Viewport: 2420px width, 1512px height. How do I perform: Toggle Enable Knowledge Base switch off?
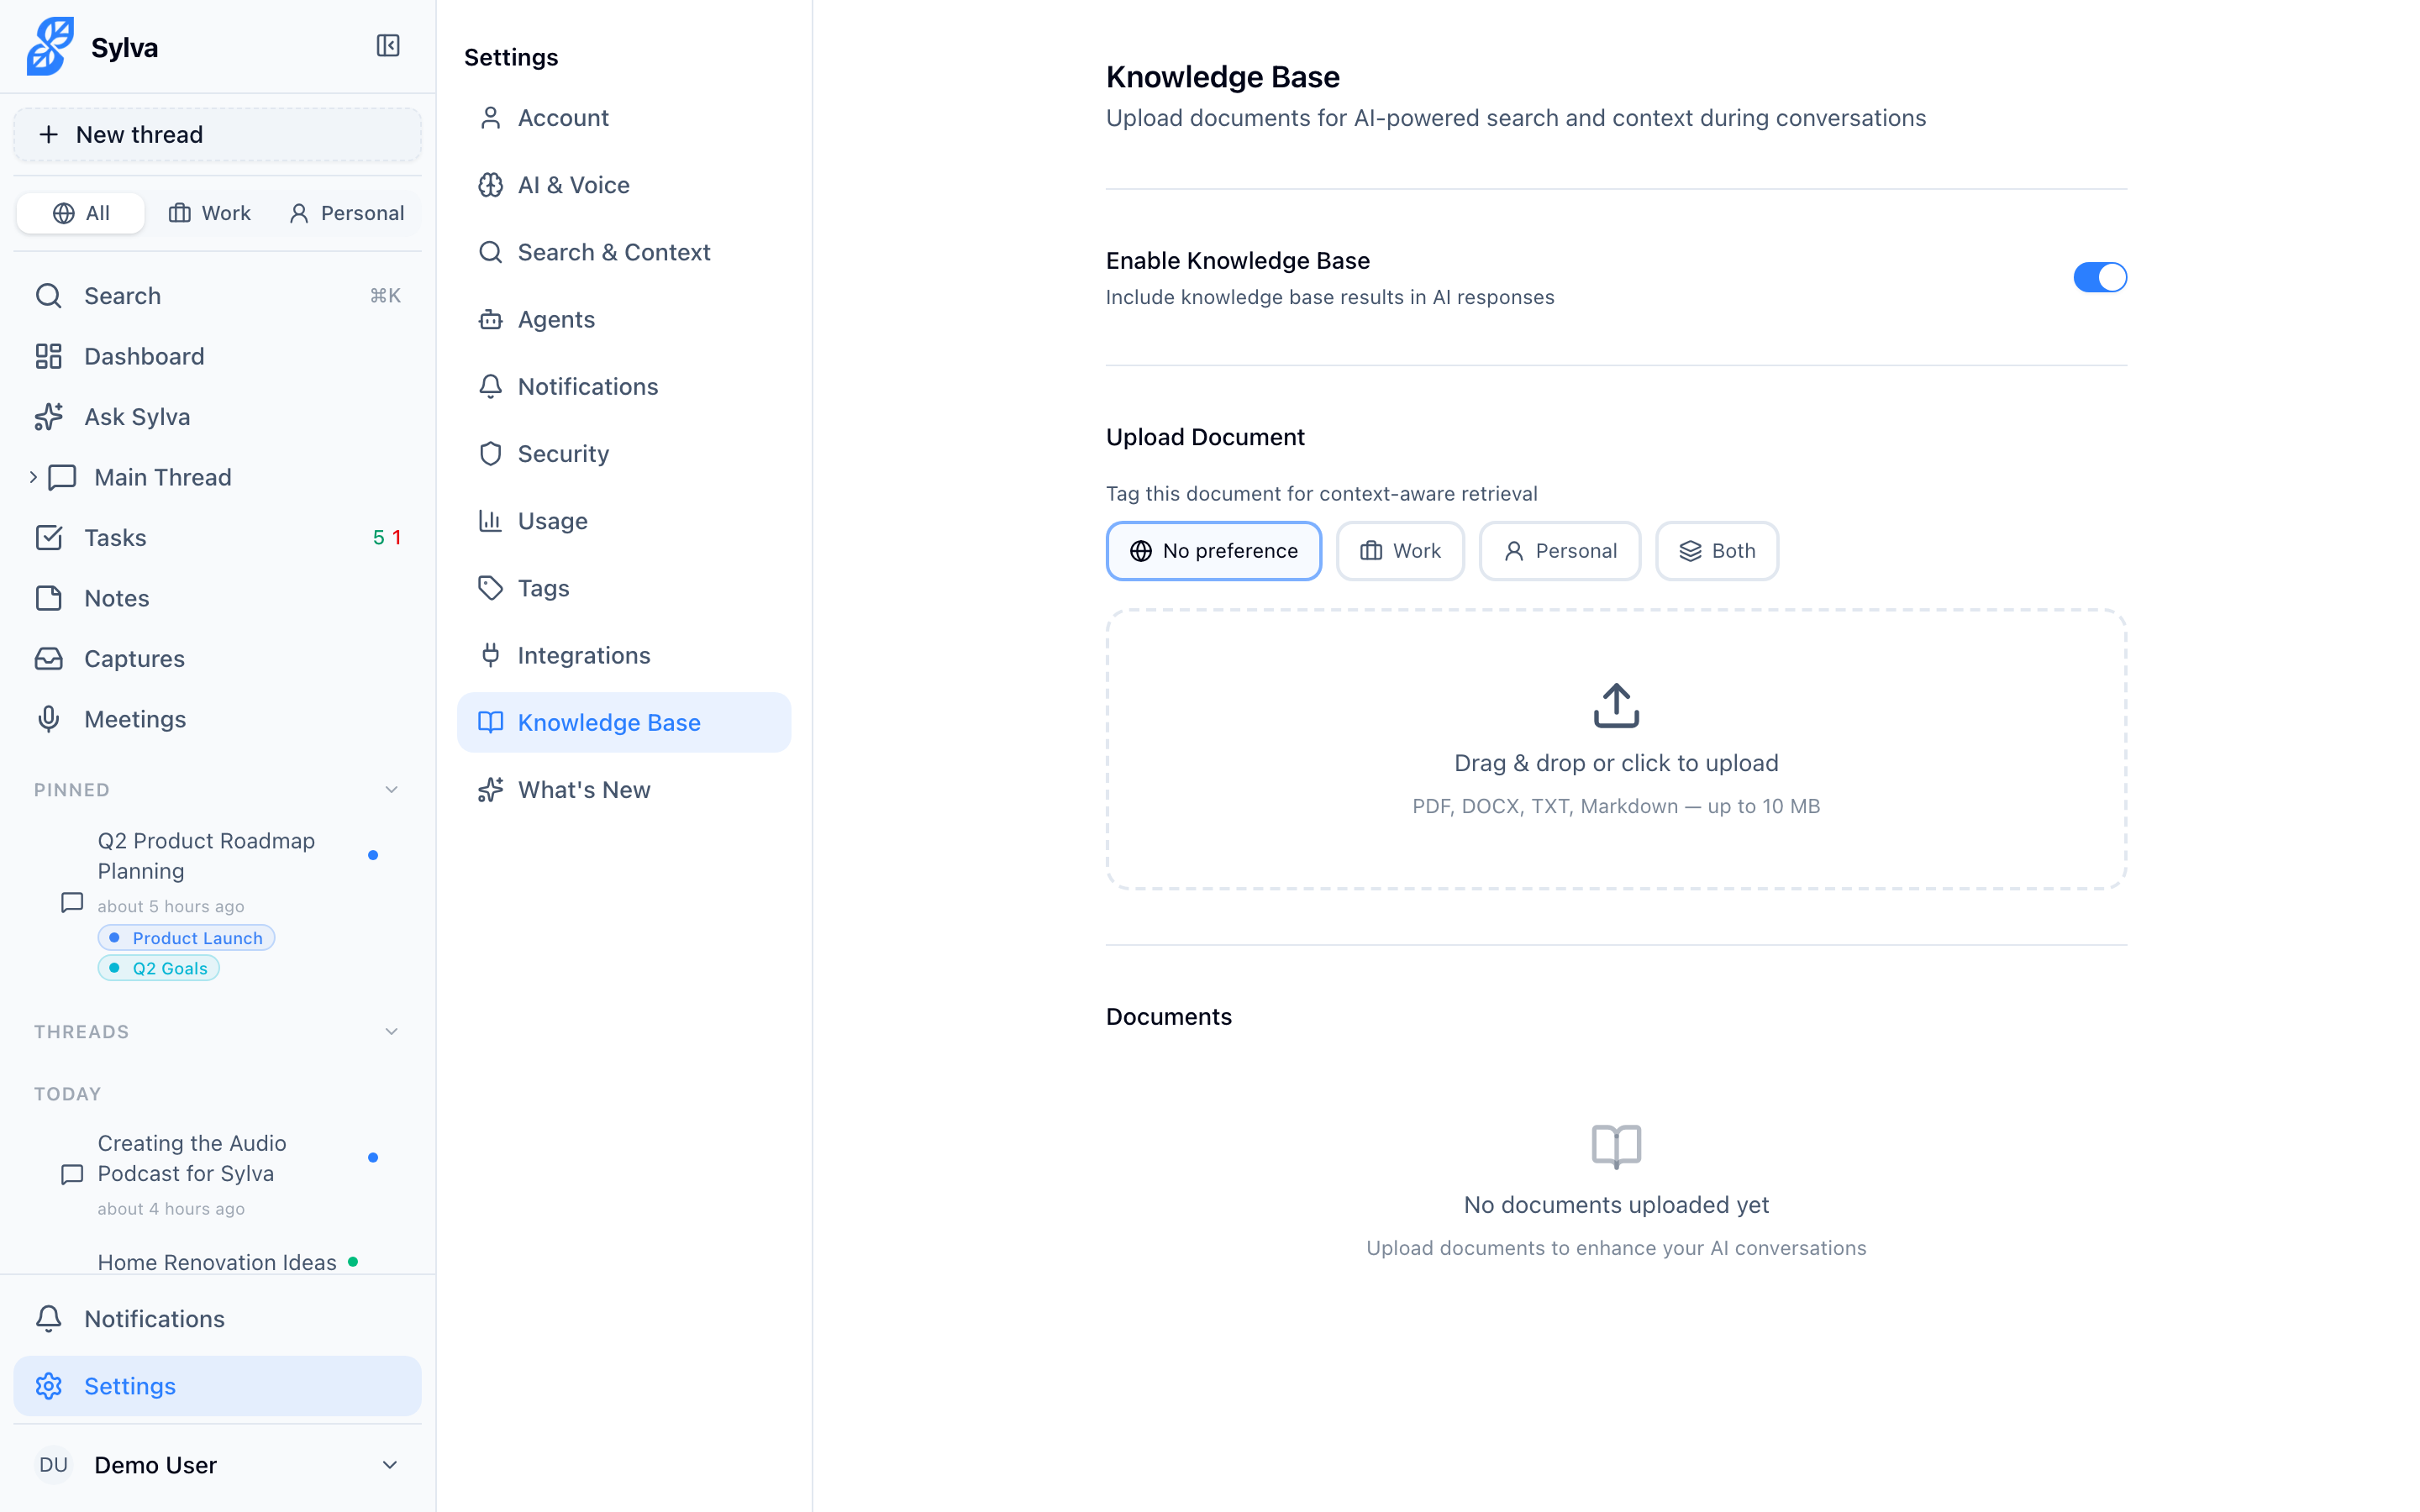click(x=2099, y=277)
